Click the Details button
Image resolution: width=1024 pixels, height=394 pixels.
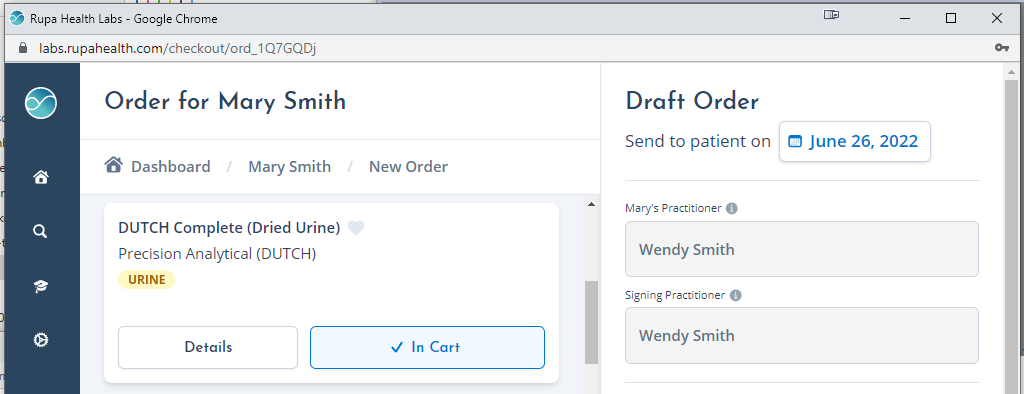(208, 348)
